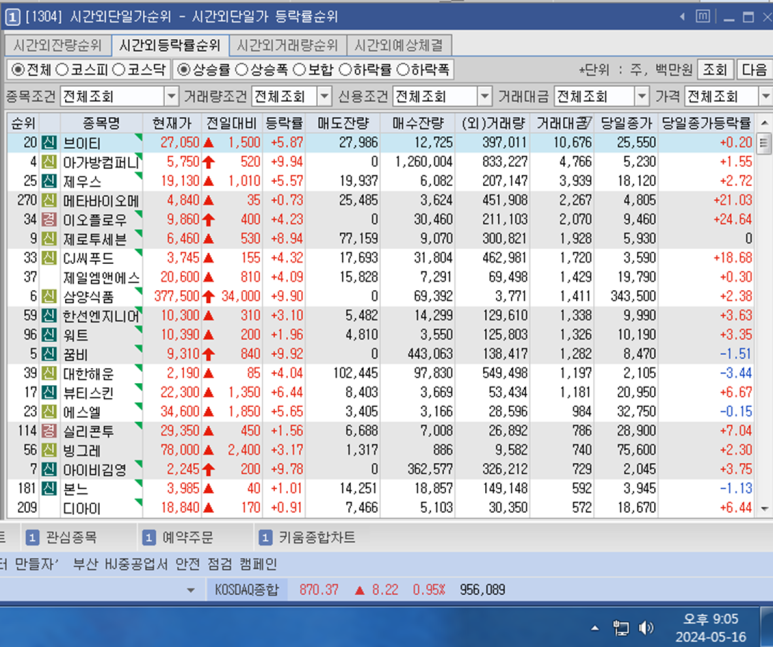
Task: Open the 거래대금 dropdown
Action: click(641, 96)
